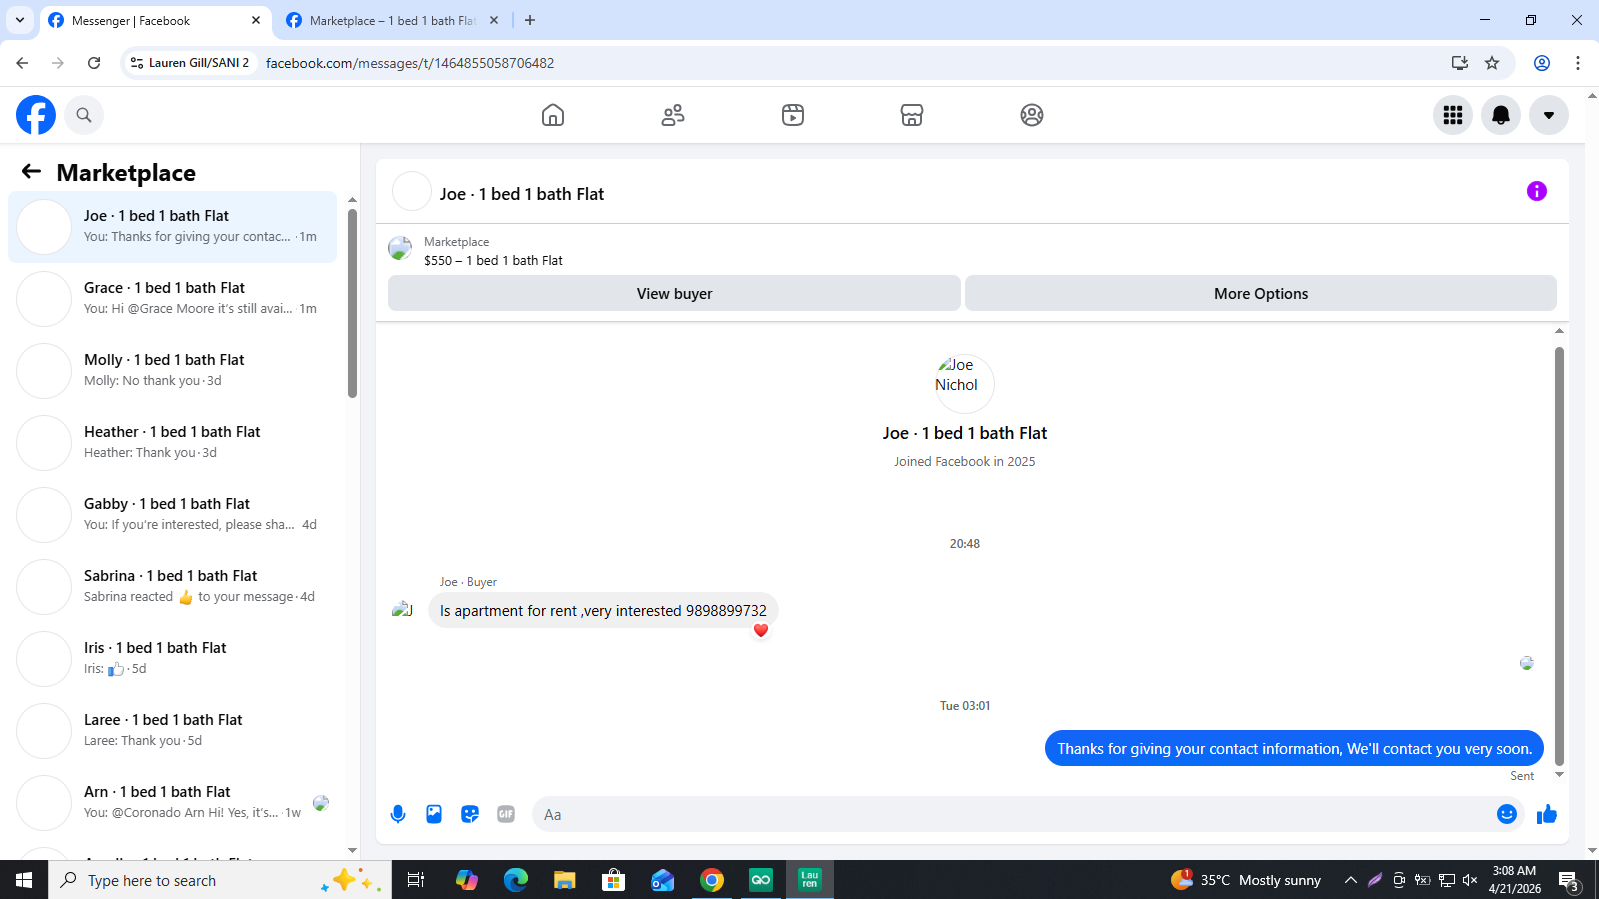
Task: Open Joe's 1 bed 1 bath Flat chat
Action: [x=172, y=227]
